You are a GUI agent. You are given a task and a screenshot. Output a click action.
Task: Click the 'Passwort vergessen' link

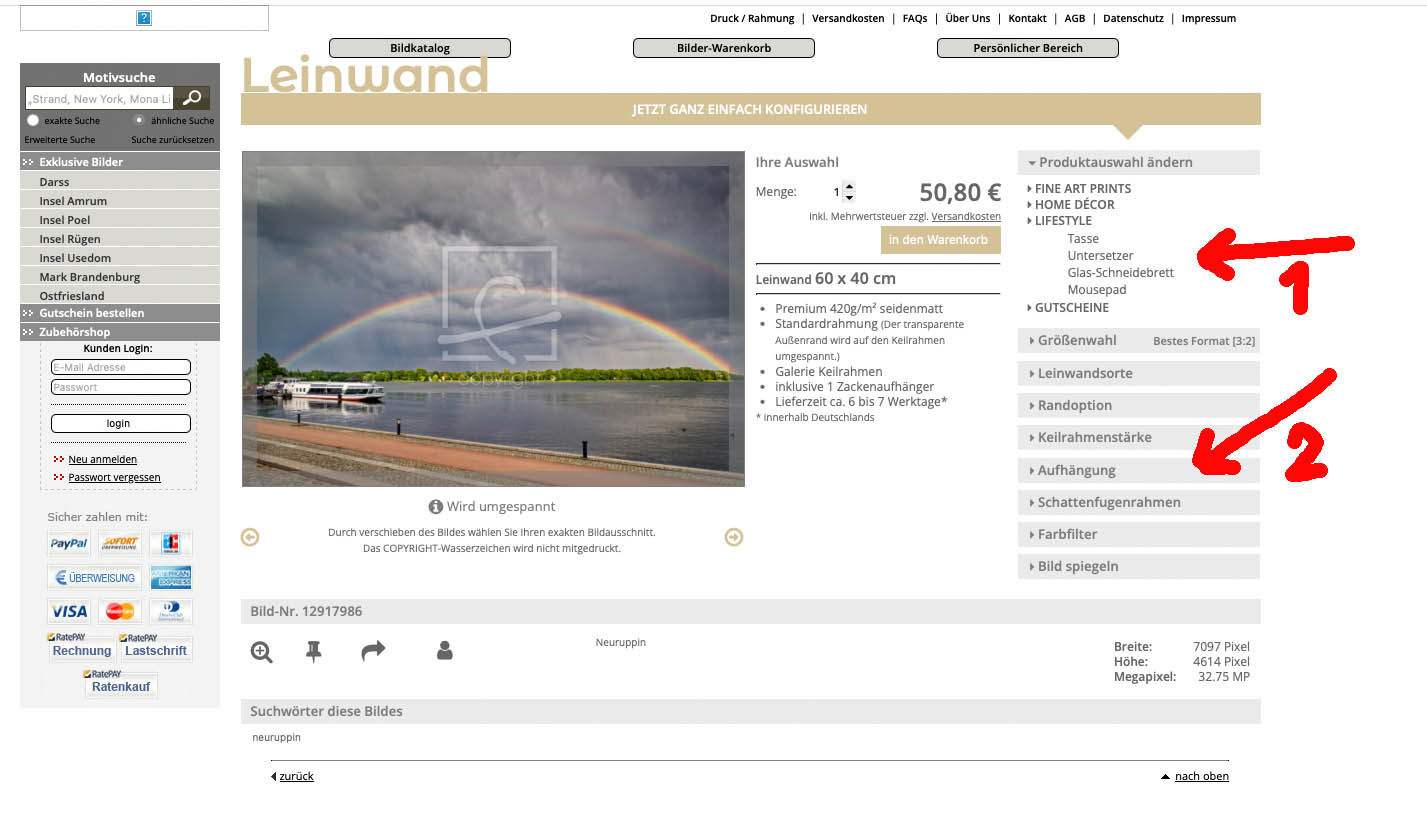(114, 477)
